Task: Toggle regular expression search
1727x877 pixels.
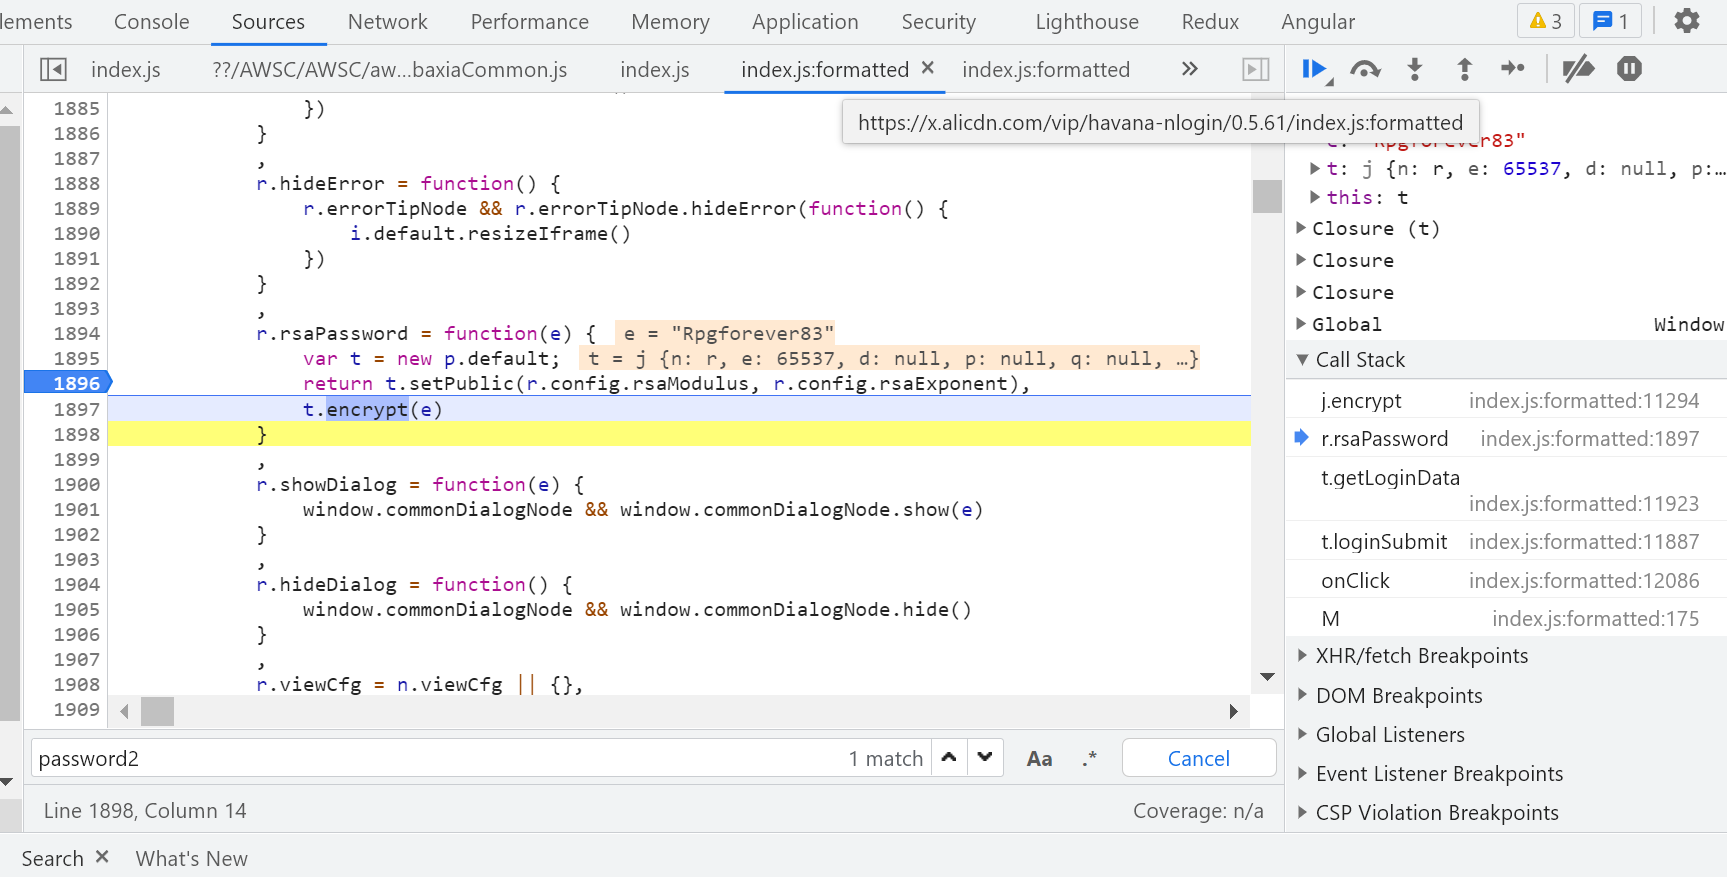Action: 1090,759
